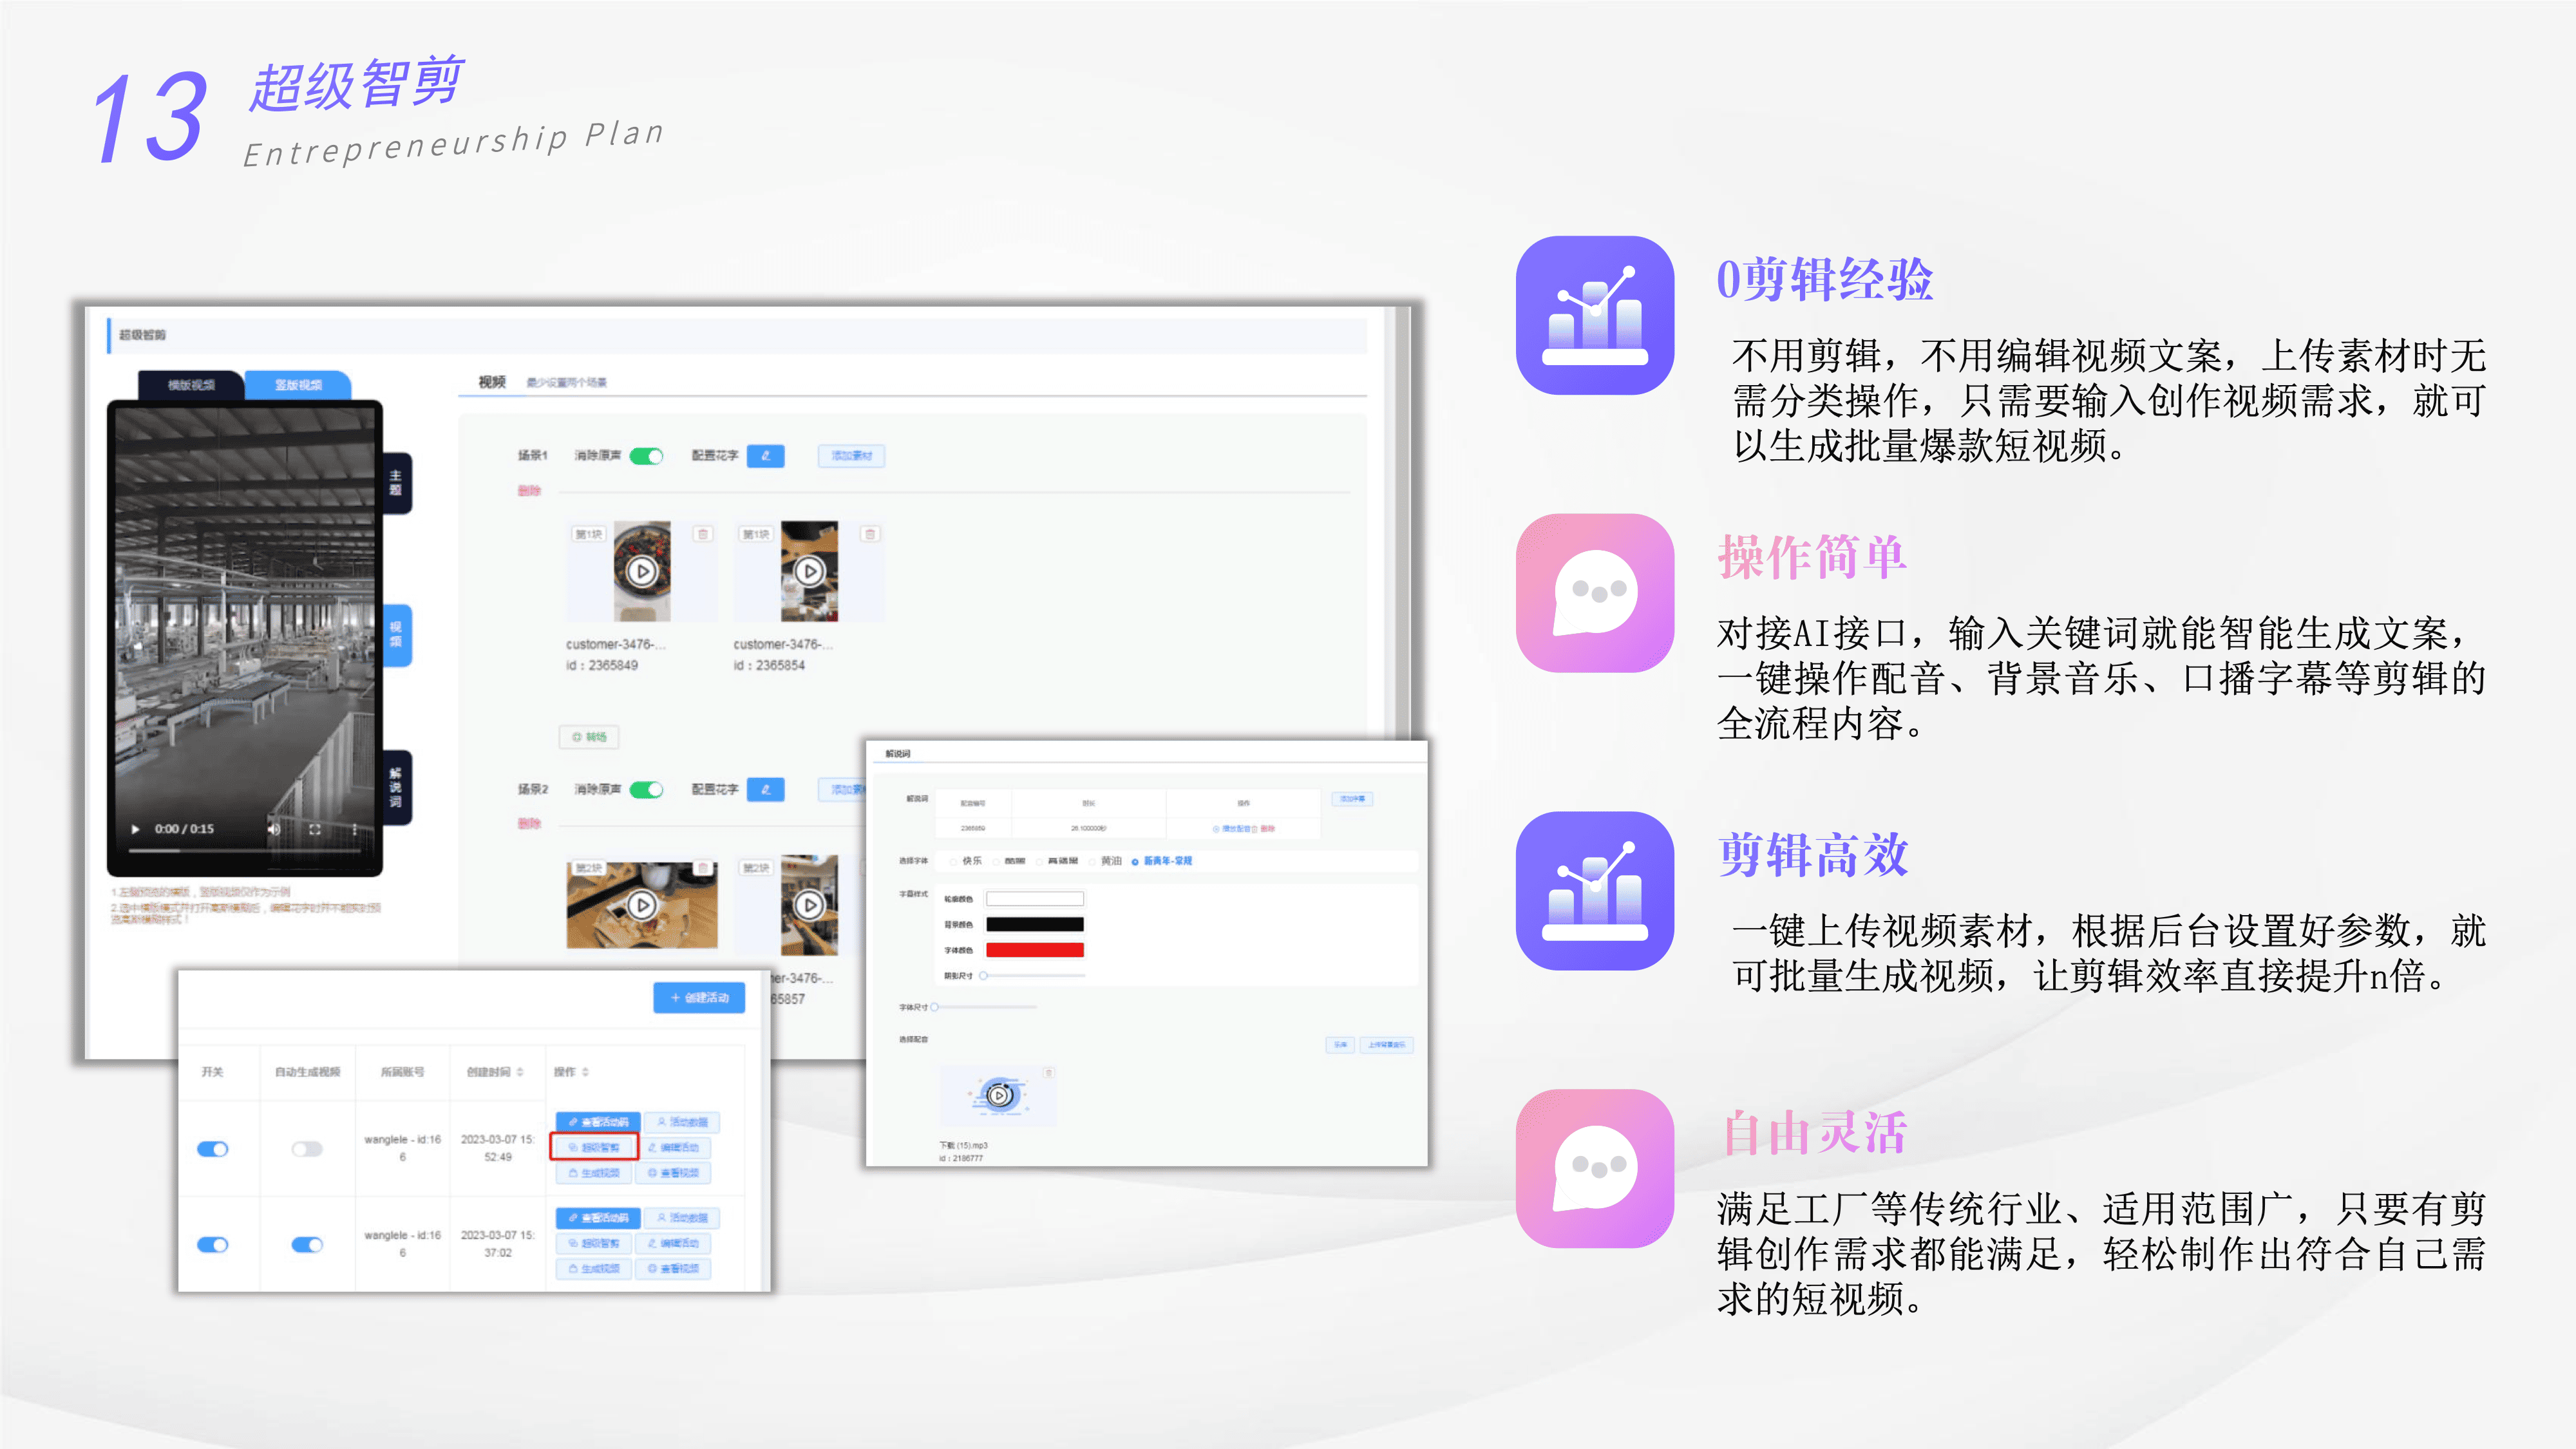This screenshot has height=1449, width=2576.
Task: Delete the 下载(15).mp3 audio via its trash icon
Action: click(1048, 1072)
